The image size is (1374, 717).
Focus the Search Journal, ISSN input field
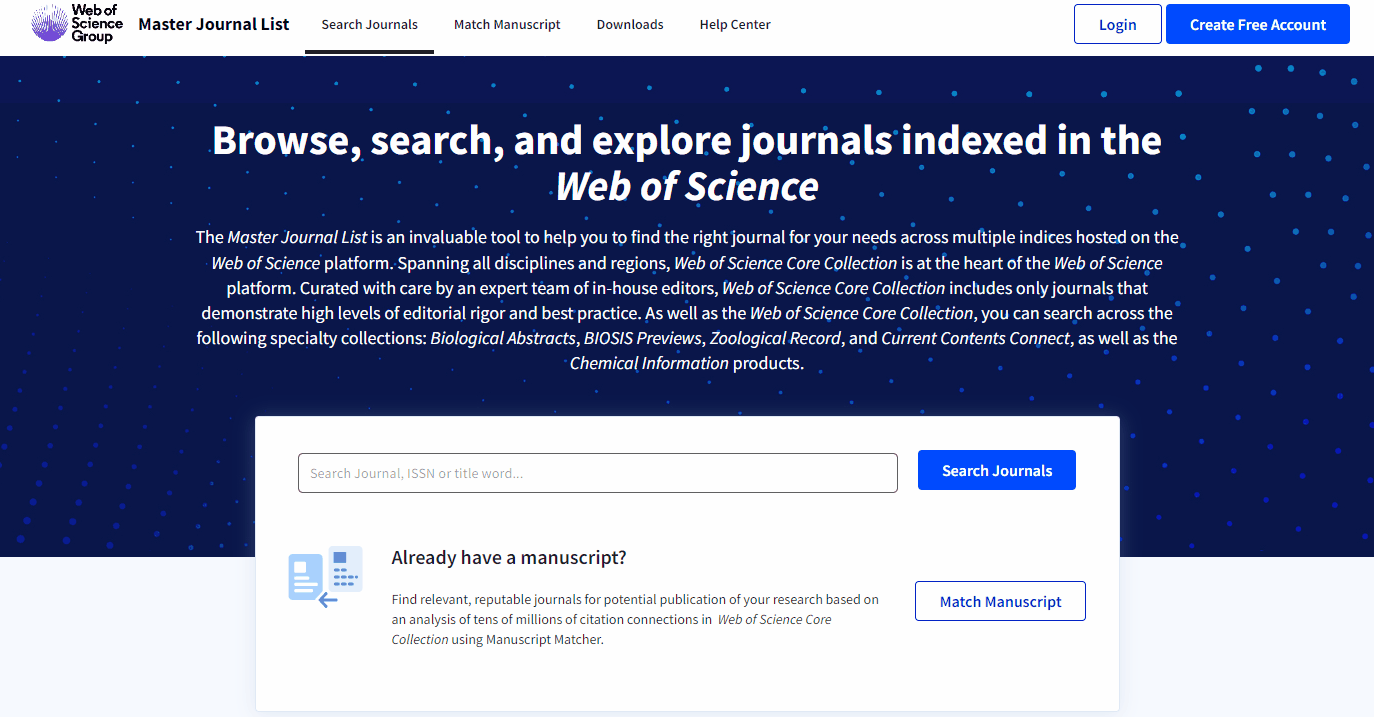click(x=598, y=473)
